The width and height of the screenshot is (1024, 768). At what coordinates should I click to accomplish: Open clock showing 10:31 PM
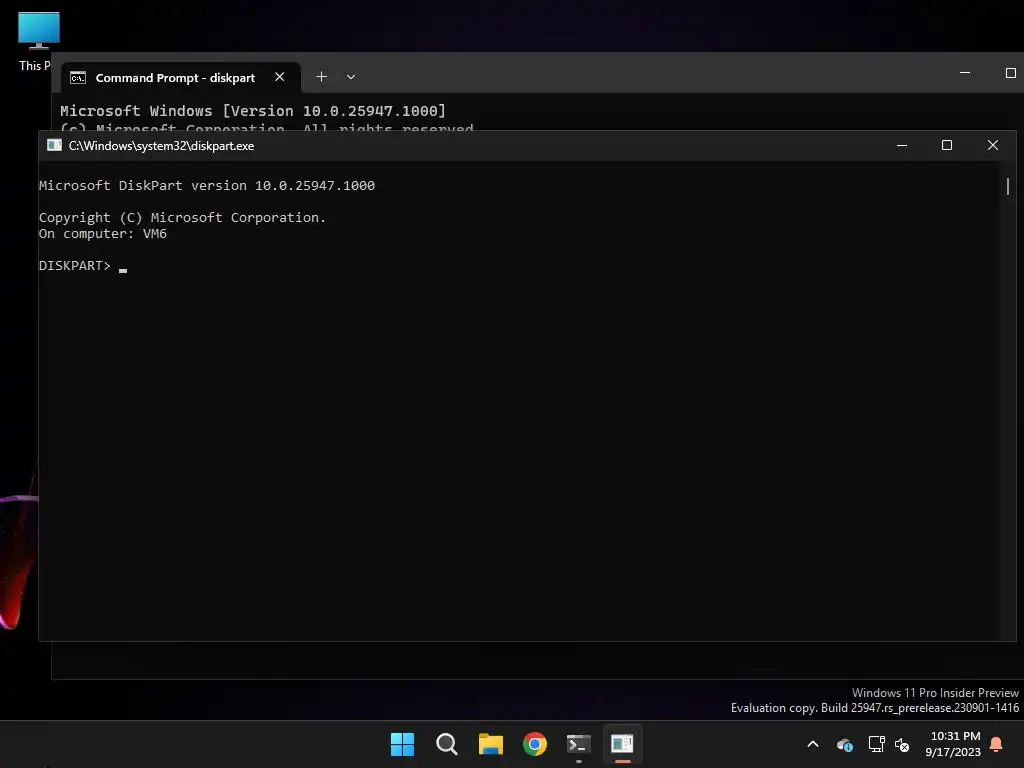point(953,744)
